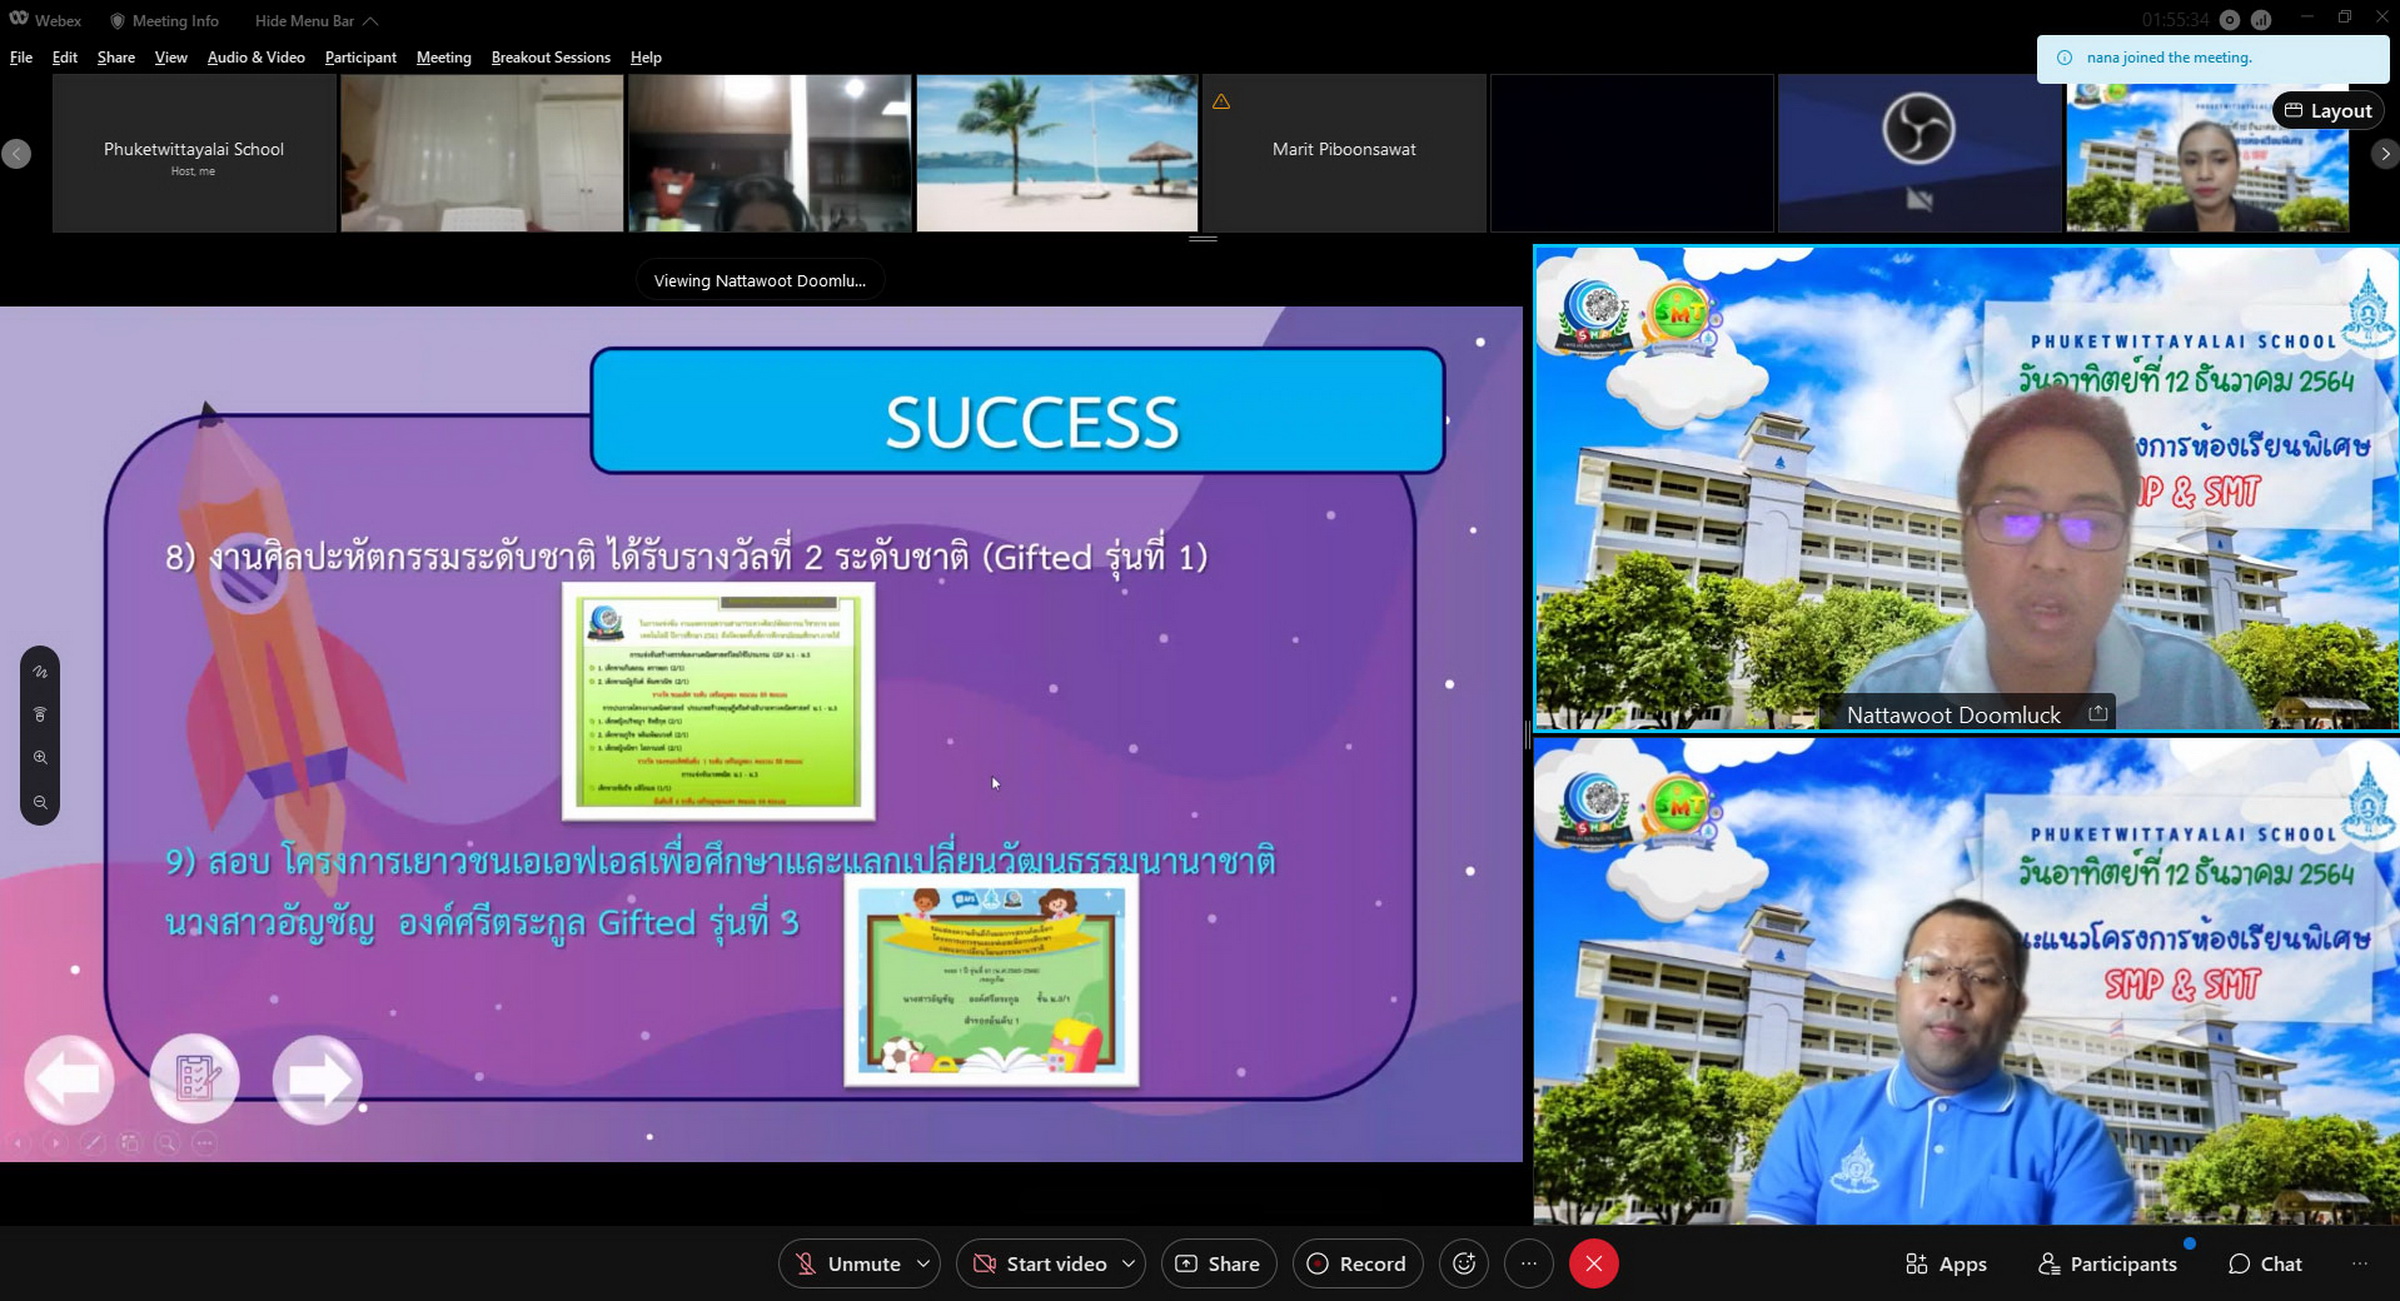2400x1301 pixels.
Task: Select the woman presenter thumbnail in filmstrip
Action: click(x=2208, y=157)
